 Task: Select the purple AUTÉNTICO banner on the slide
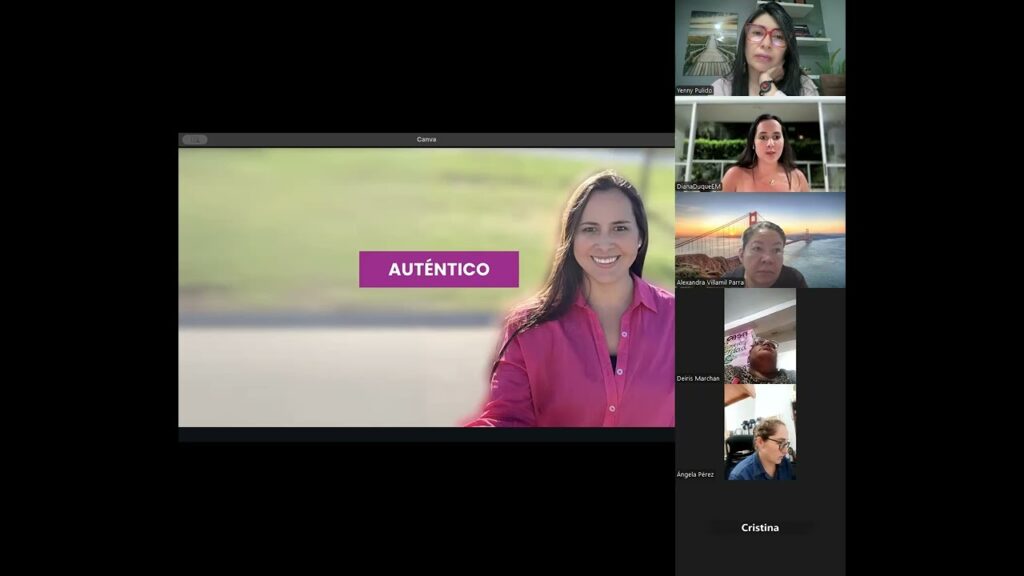(x=438, y=269)
